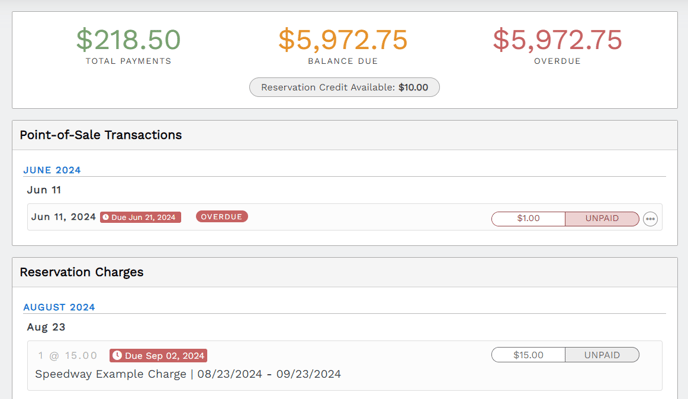Click the Due Sep 02, 2024 badge
Screen dimensions: 688x399
[158, 356]
